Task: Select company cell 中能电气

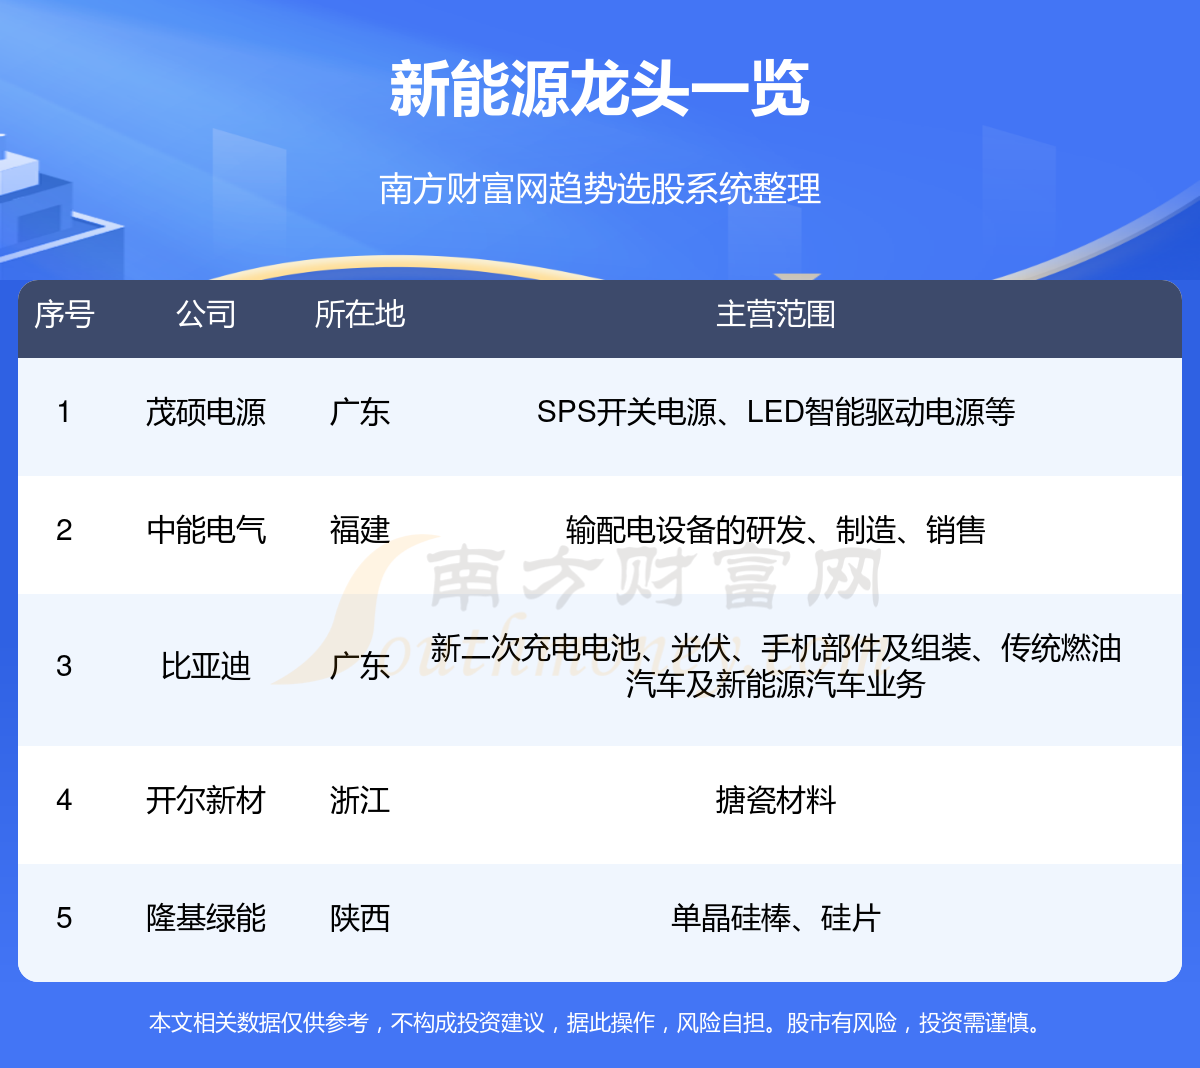Action: click(206, 529)
